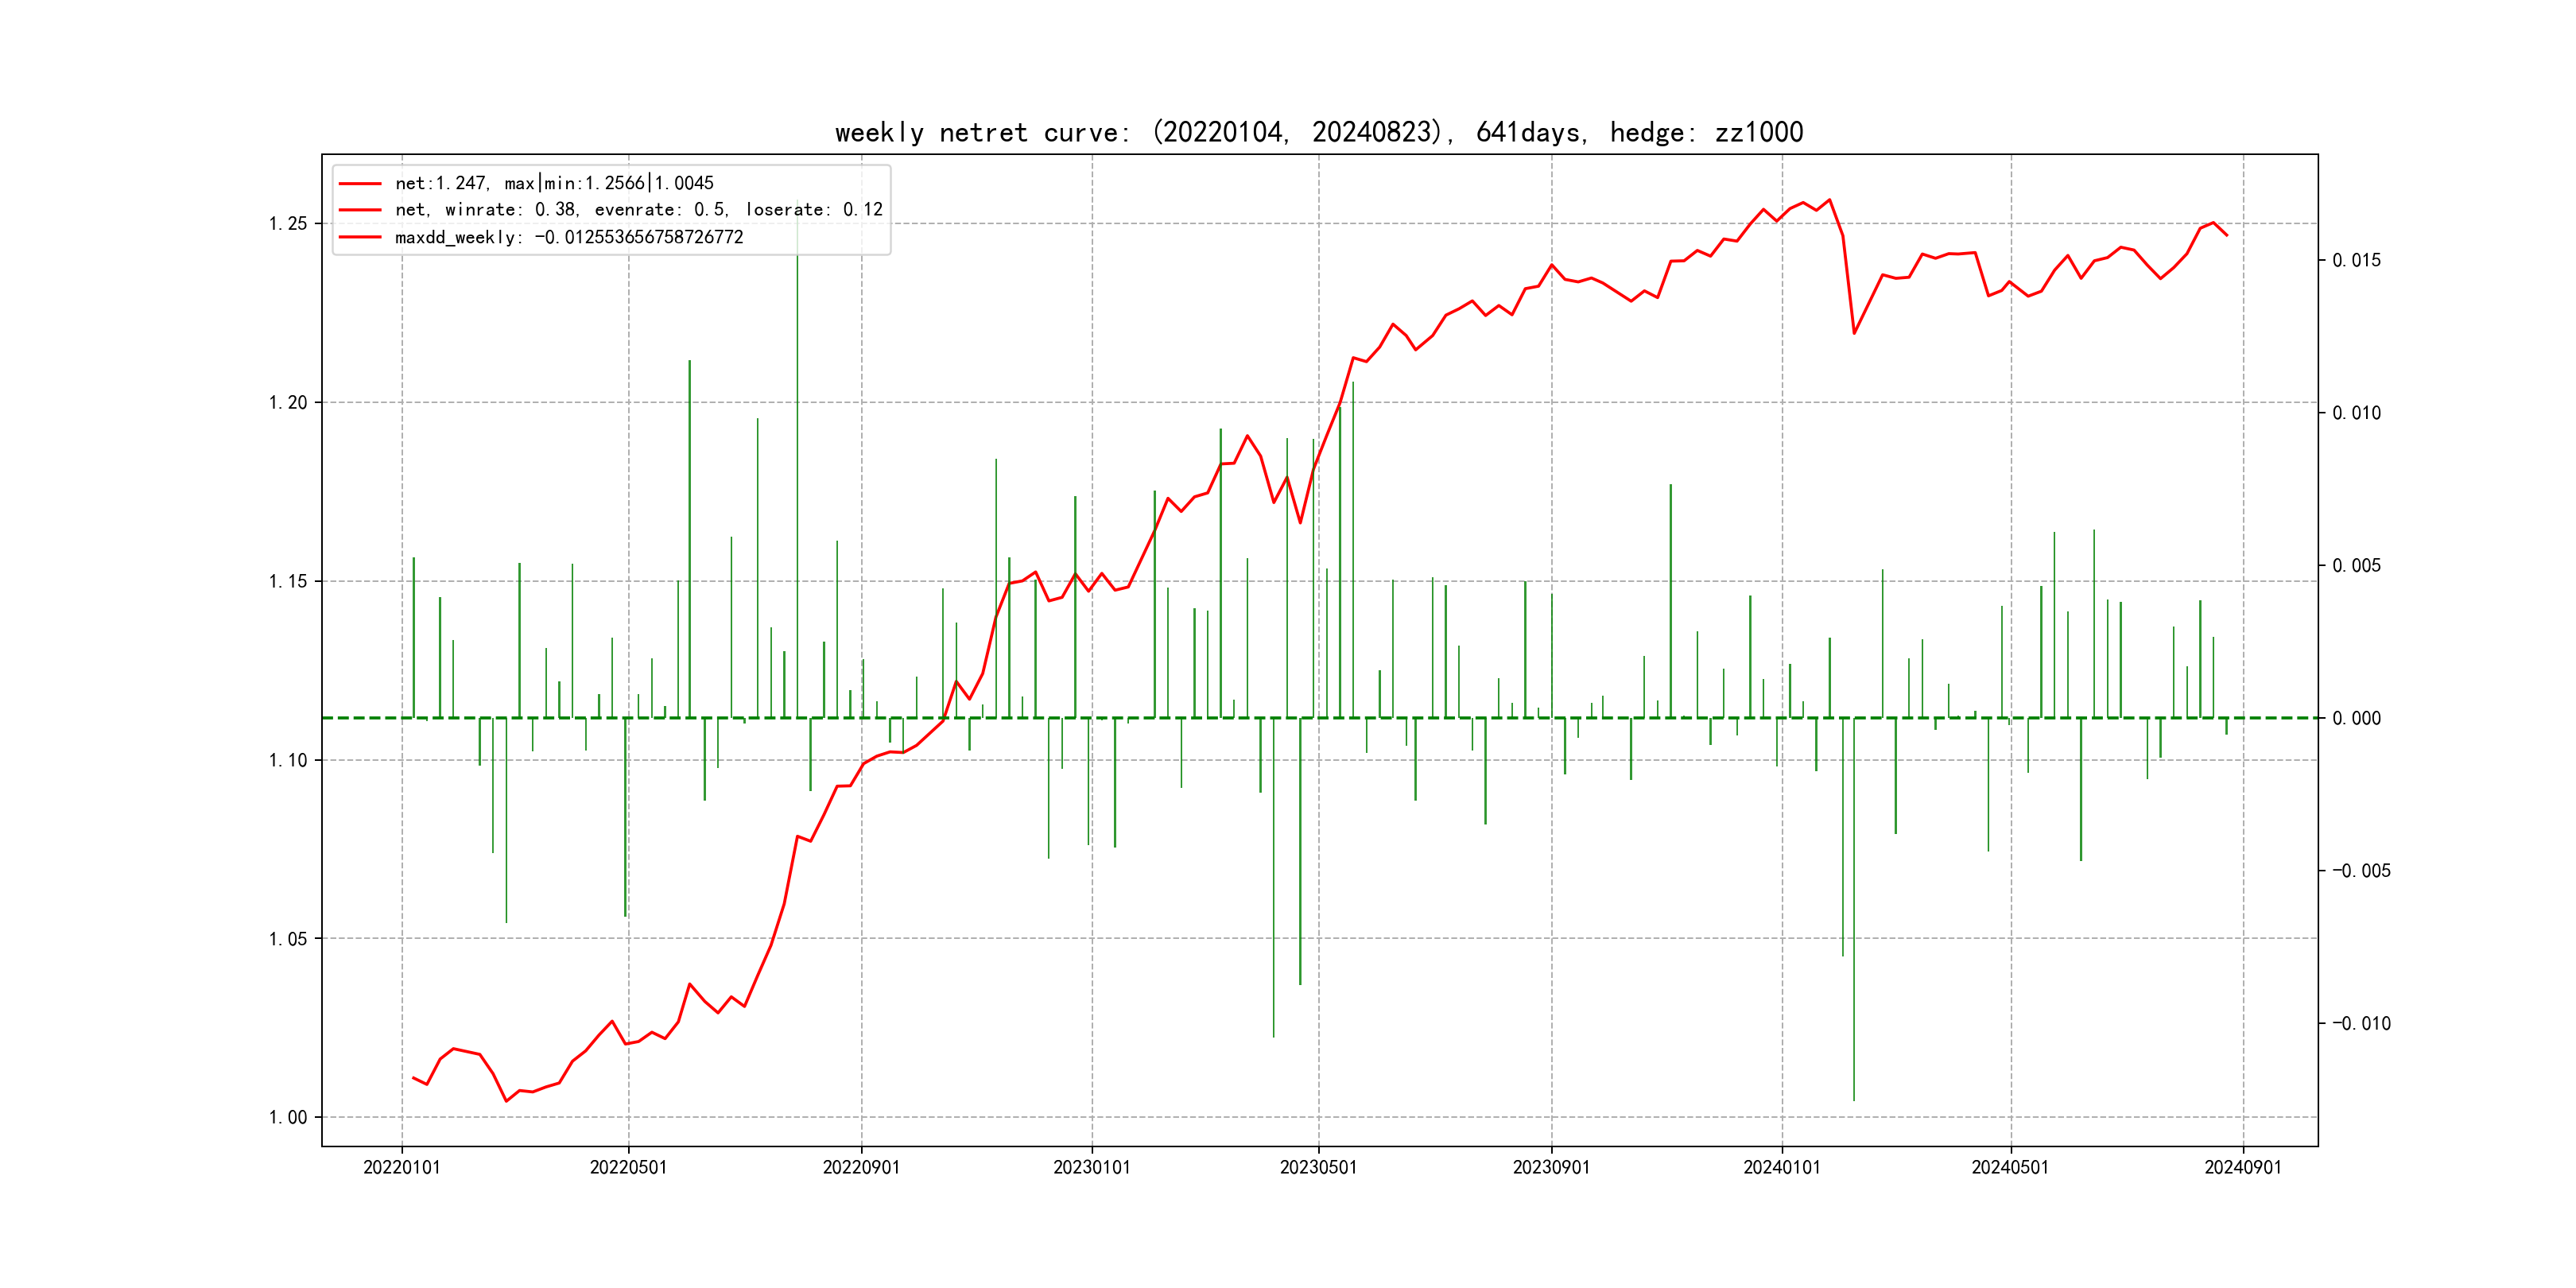Click the 20240101 x-axis label

coord(1781,1168)
